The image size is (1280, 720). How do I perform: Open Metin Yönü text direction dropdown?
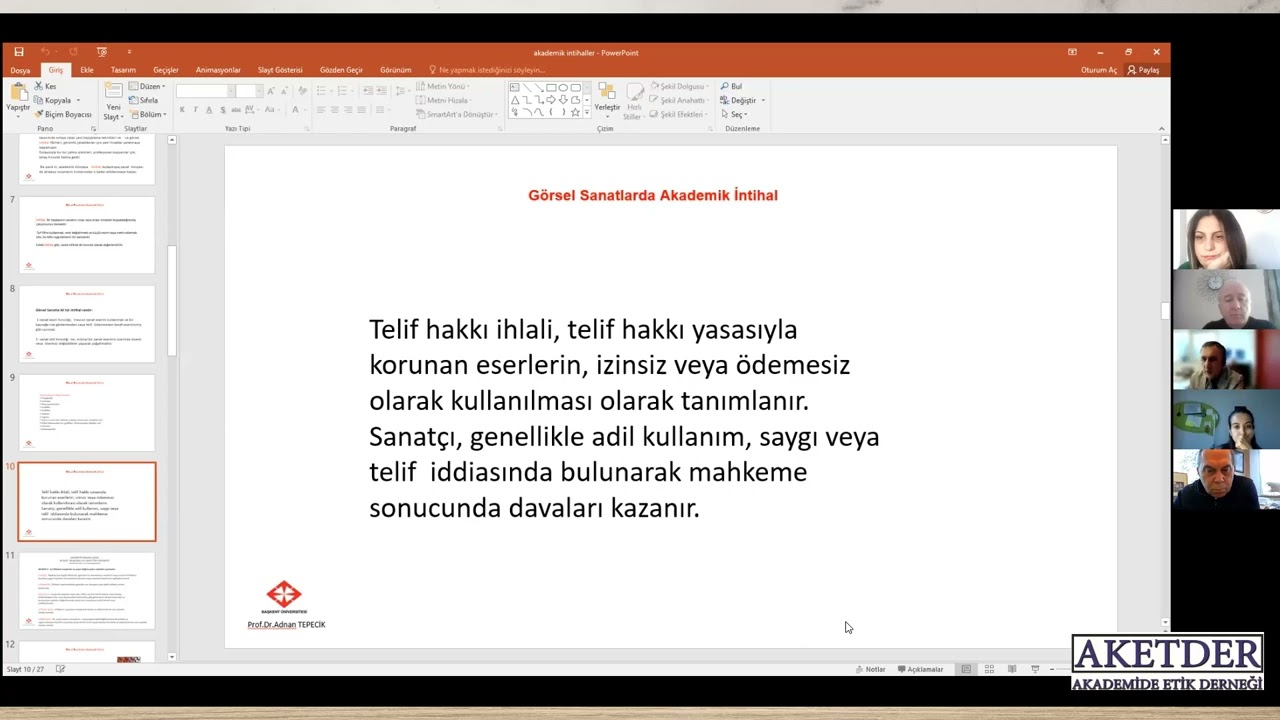pos(443,86)
